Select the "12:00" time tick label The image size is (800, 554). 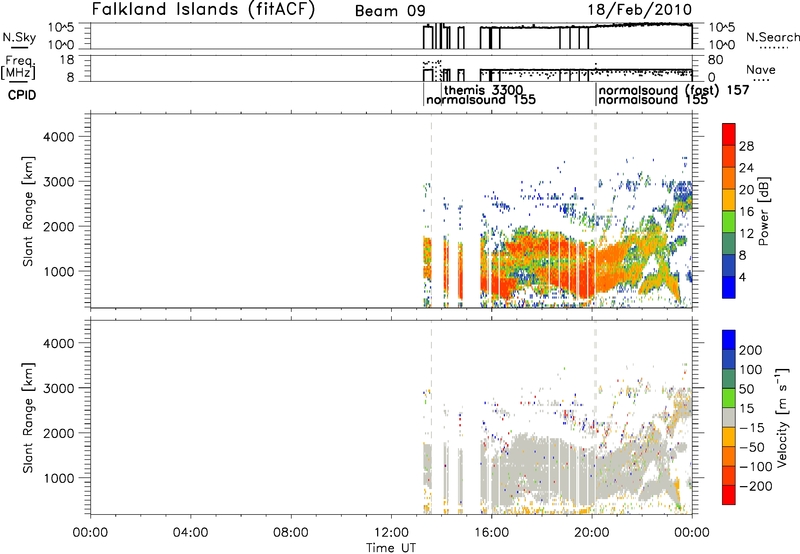point(391,533)
